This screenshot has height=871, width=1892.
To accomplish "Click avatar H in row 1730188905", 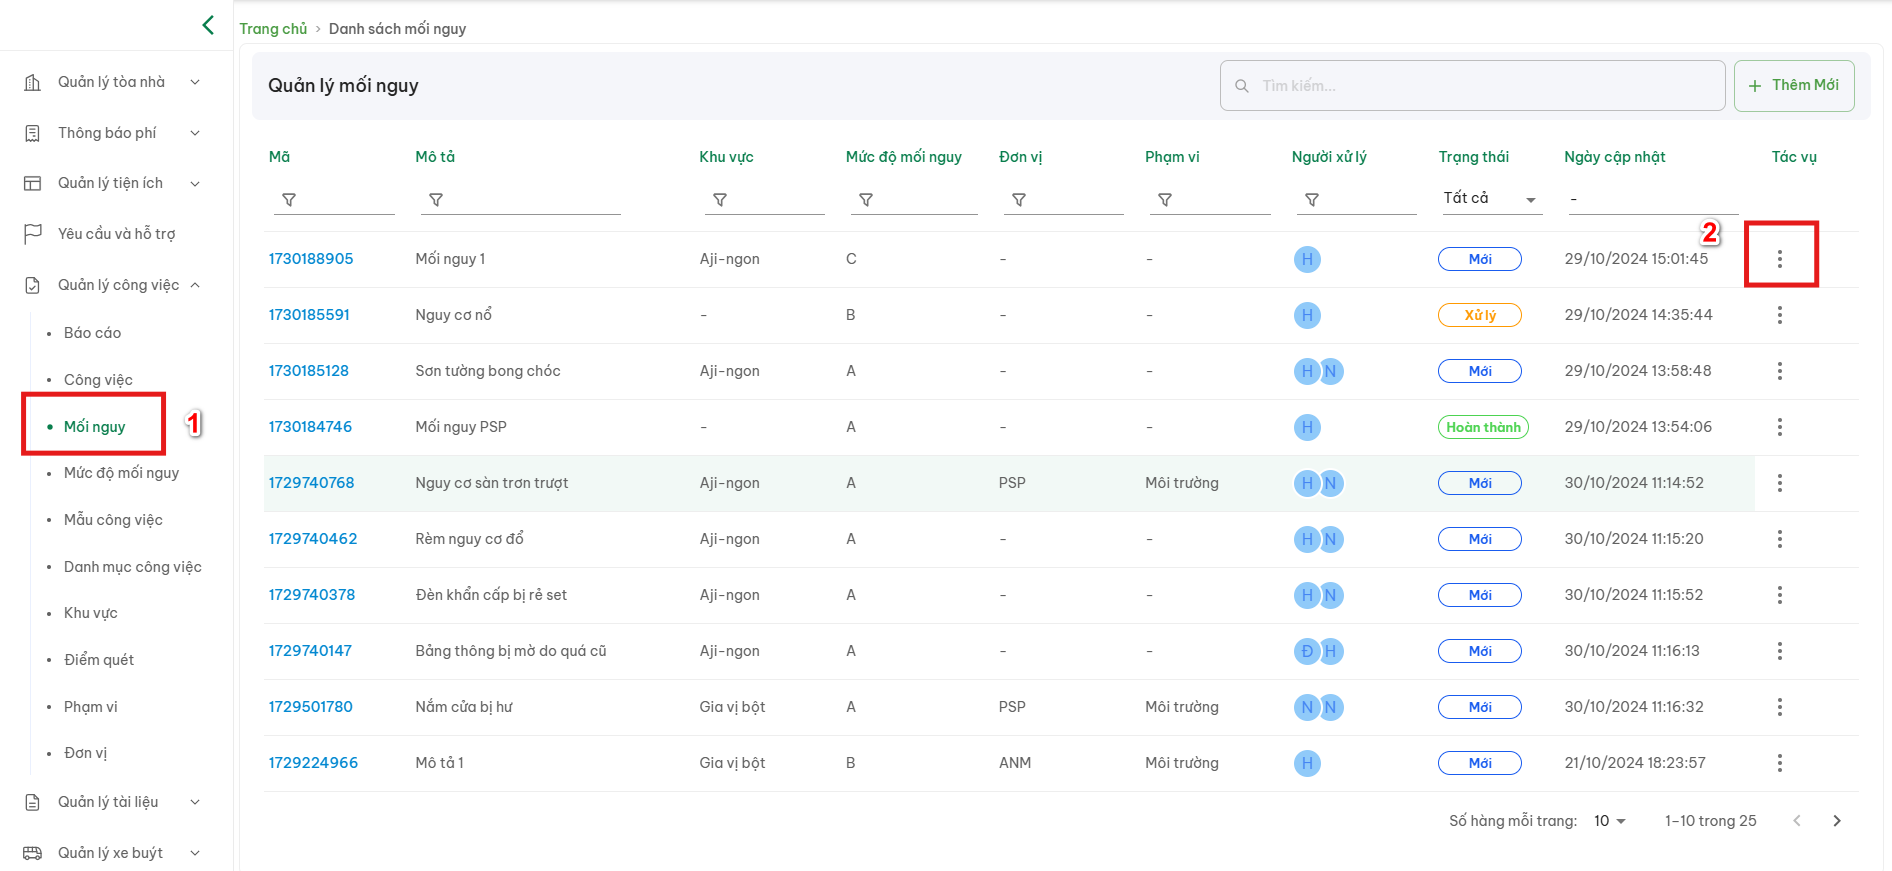I will [1307, 260].
